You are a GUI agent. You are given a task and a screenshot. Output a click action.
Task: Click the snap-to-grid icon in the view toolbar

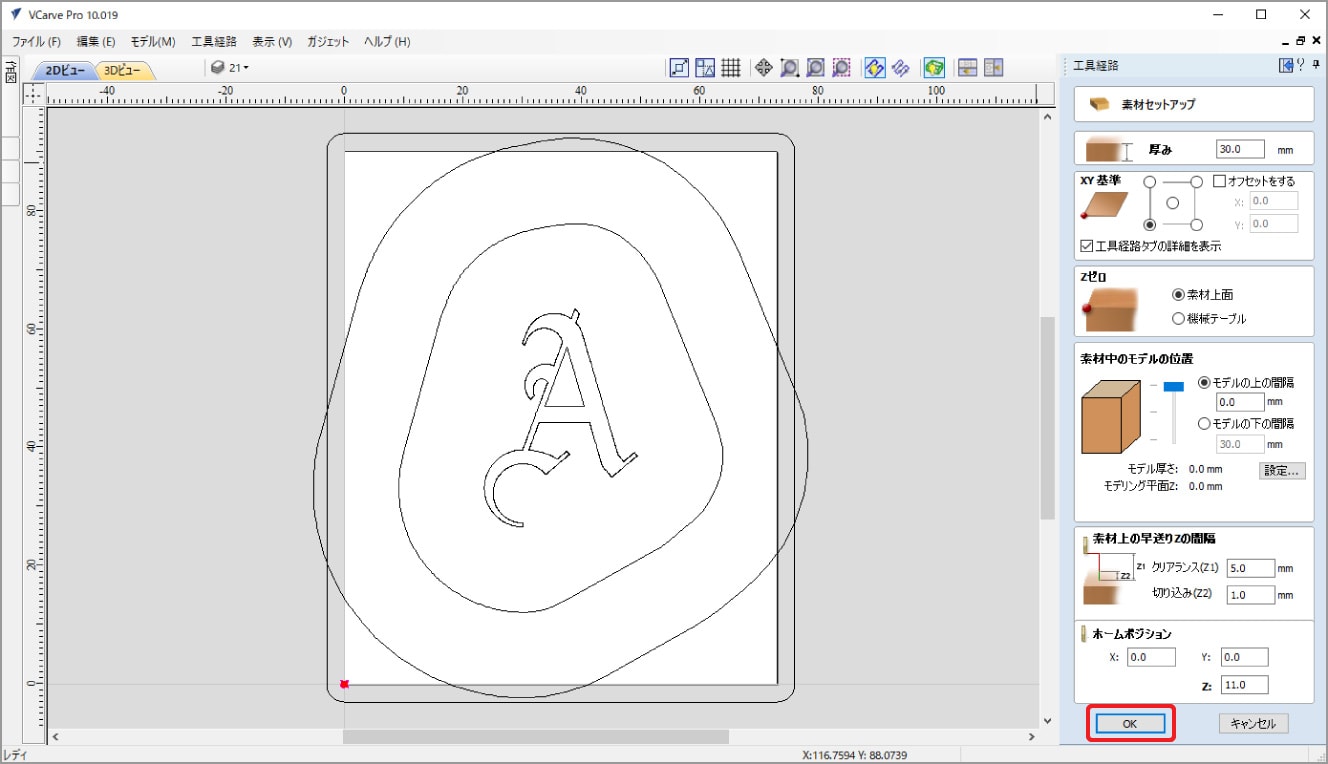point(731,68)
